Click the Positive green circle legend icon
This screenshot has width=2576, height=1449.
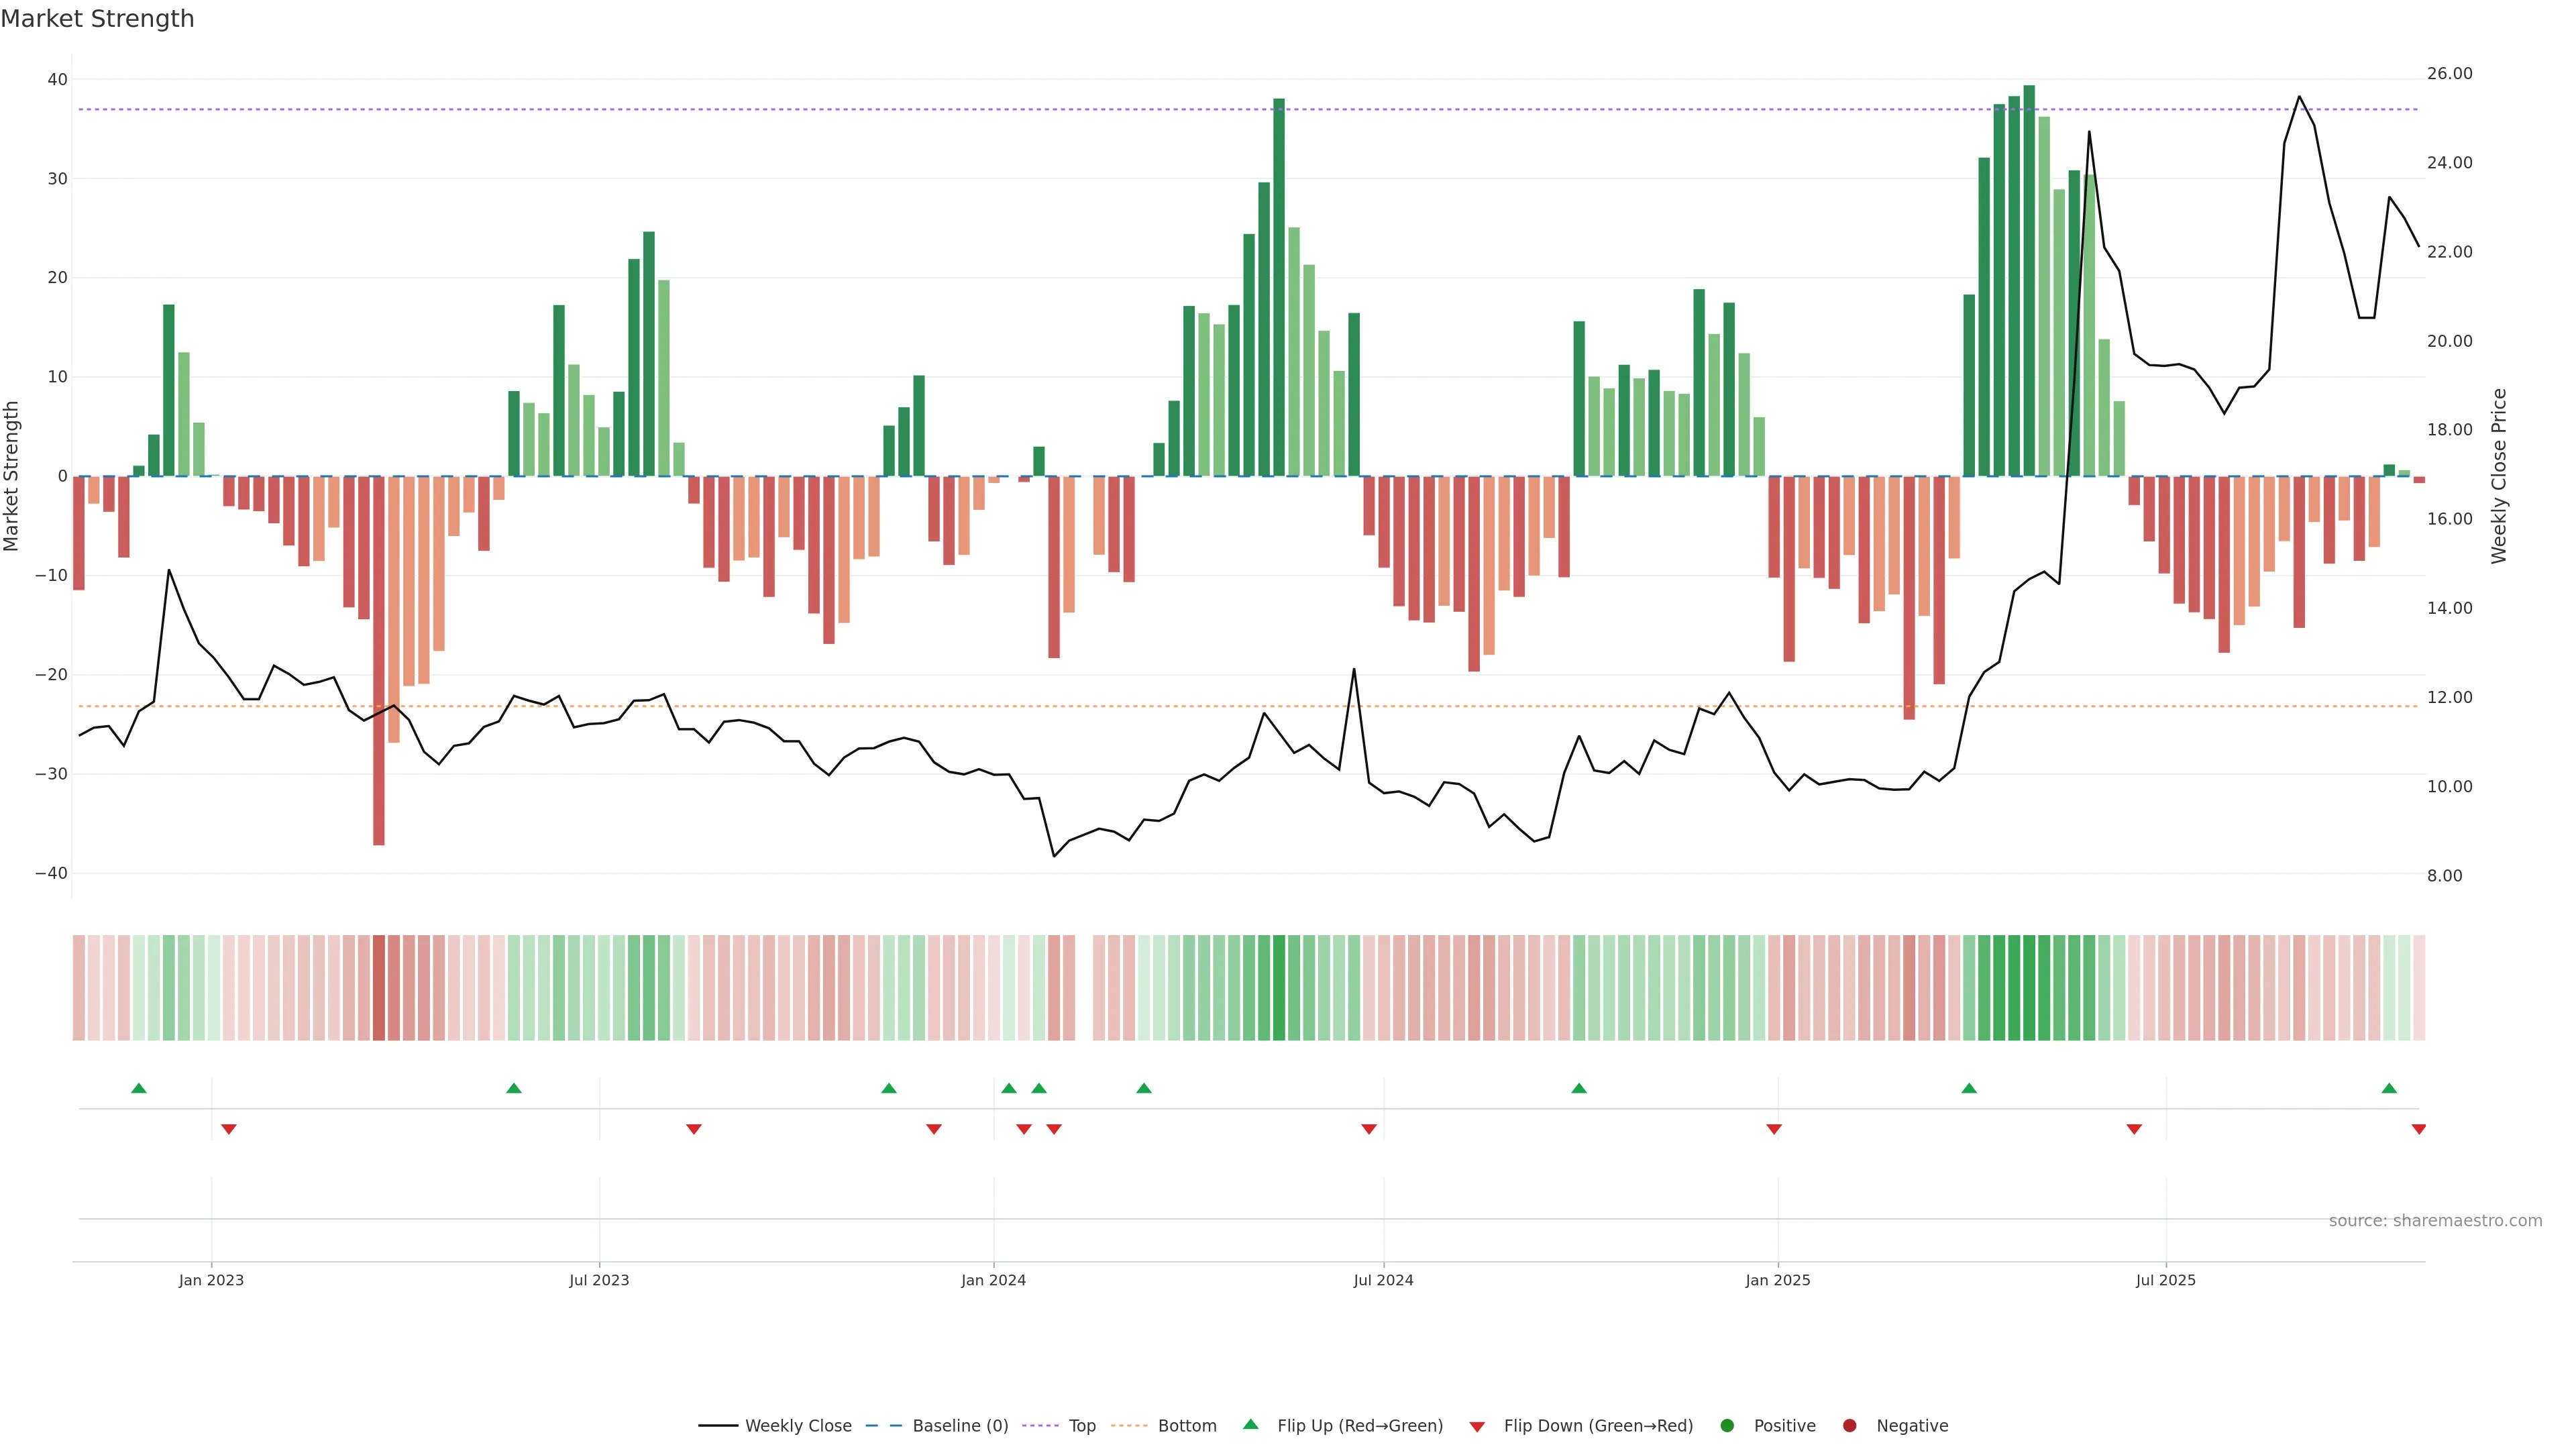click(1727, 1425)
